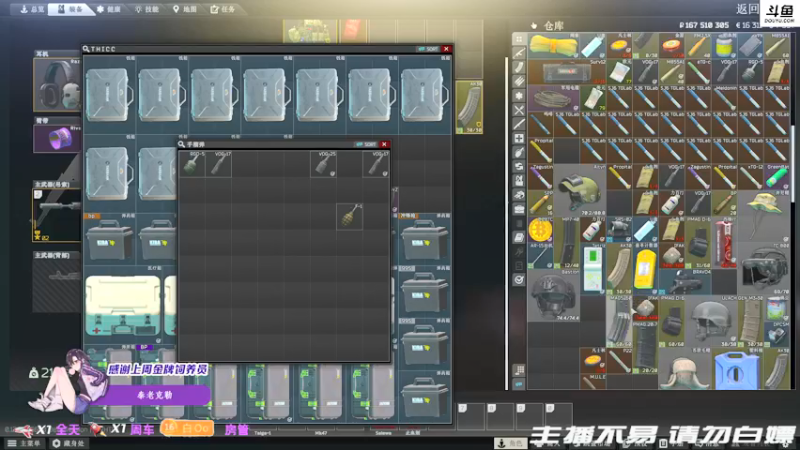Click the Meldonin injector in stash
Image resolution: width=800 pixels, height=450 pixels.
[724, 98]
